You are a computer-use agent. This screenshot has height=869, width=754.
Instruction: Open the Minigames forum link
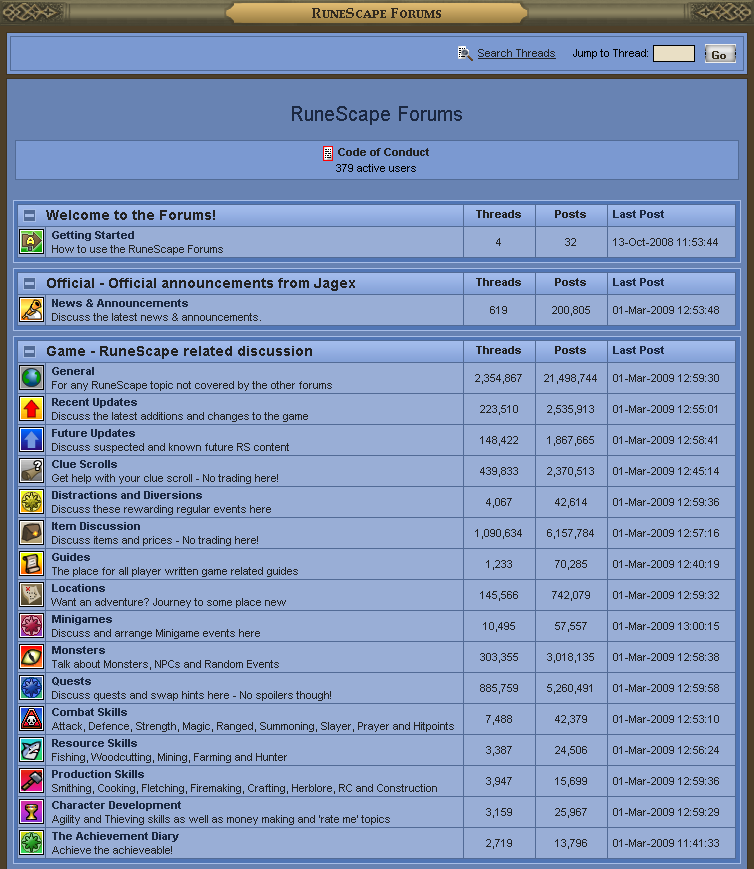[81, 620]
